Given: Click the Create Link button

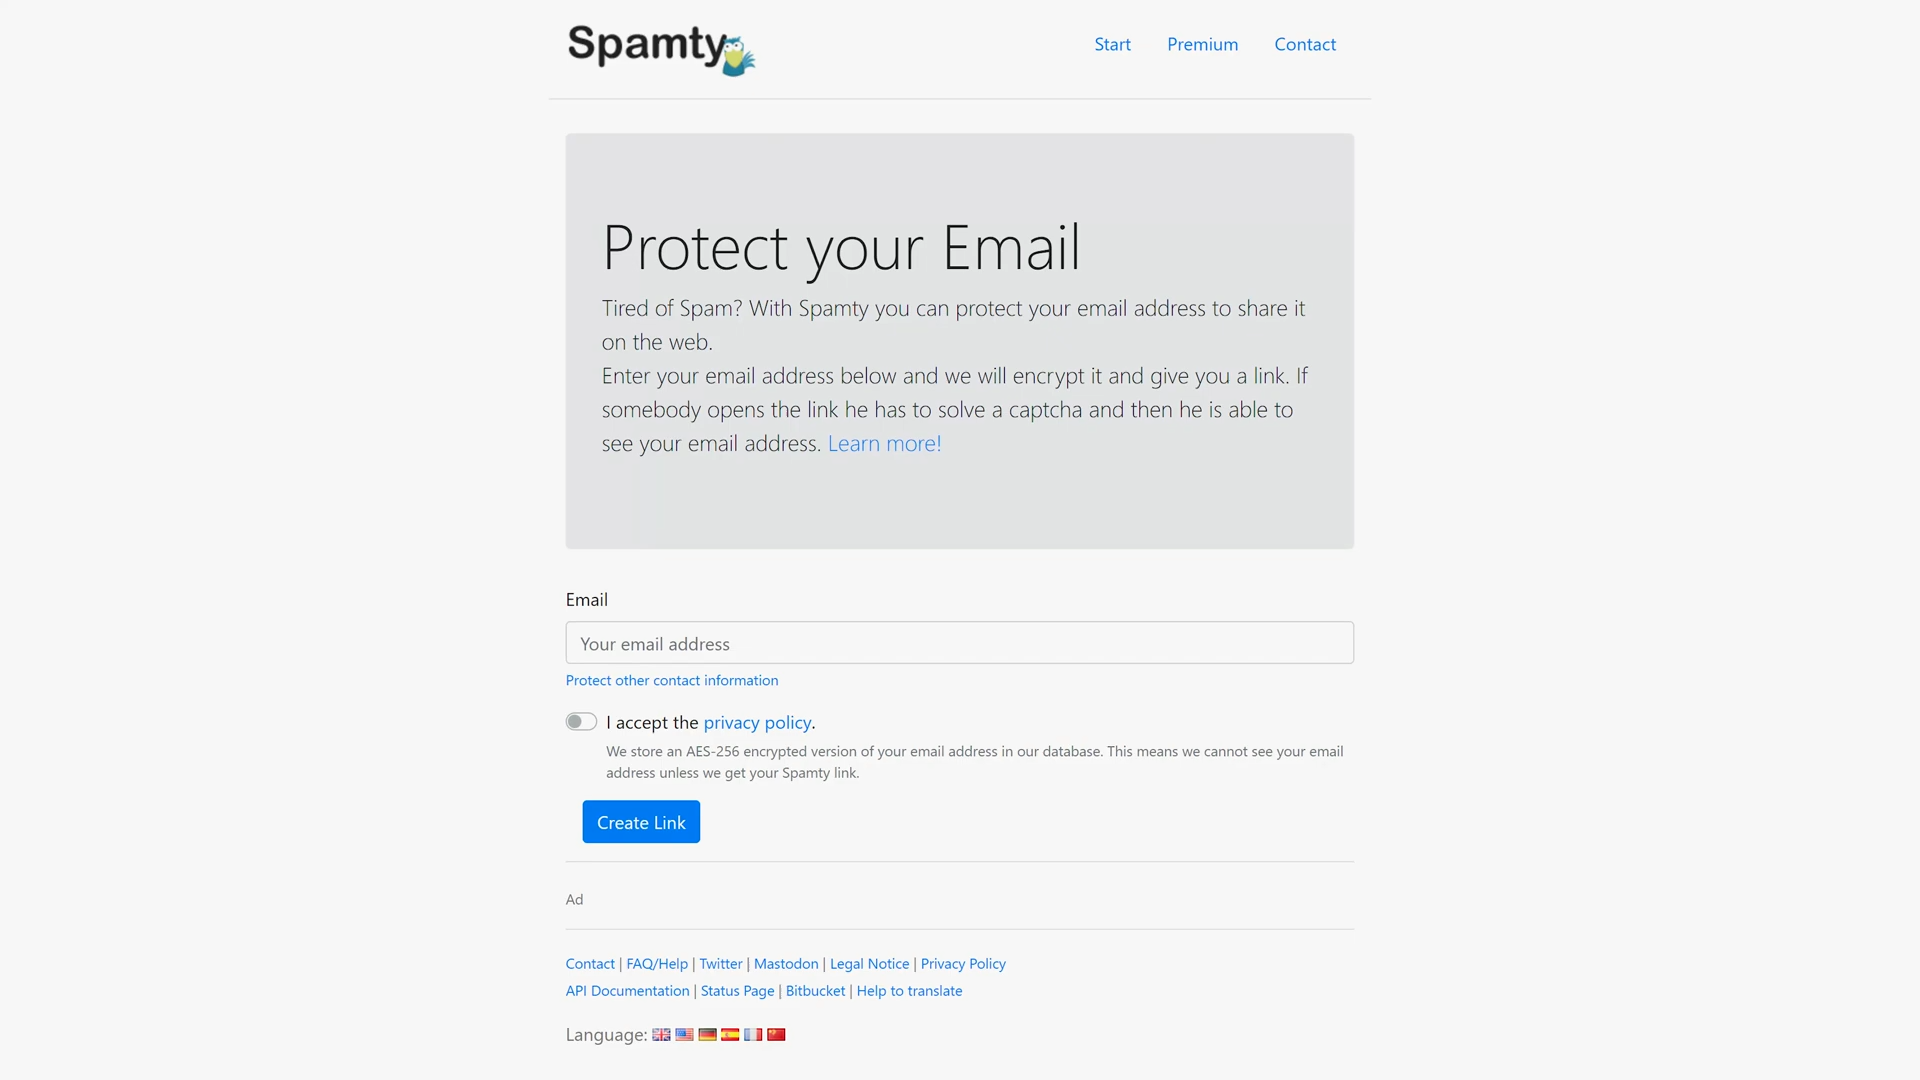Looking at the screenshot, I should point(641,822).
